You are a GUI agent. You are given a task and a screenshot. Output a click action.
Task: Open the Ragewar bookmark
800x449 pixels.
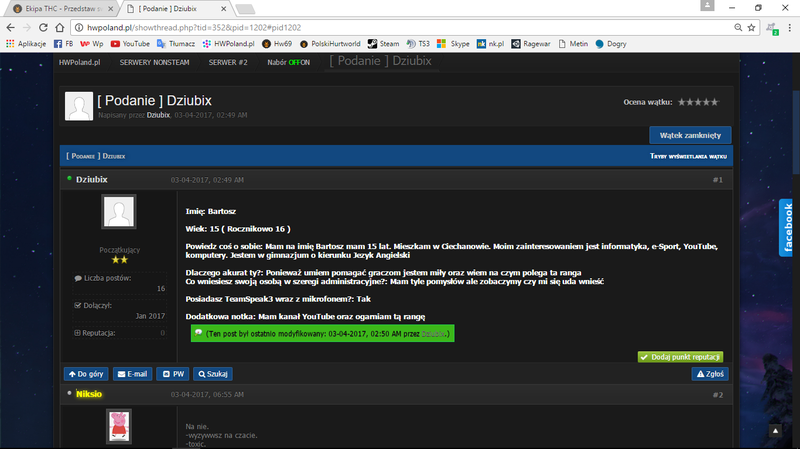coord(531,44)
